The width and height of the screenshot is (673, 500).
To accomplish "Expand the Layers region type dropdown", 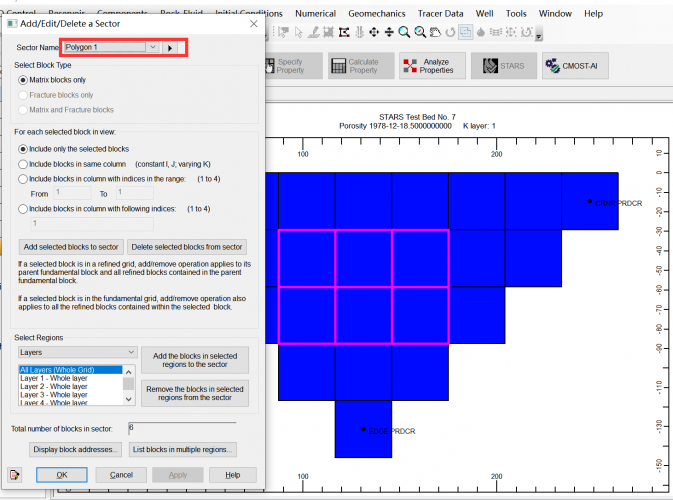I will click(131, 352).
